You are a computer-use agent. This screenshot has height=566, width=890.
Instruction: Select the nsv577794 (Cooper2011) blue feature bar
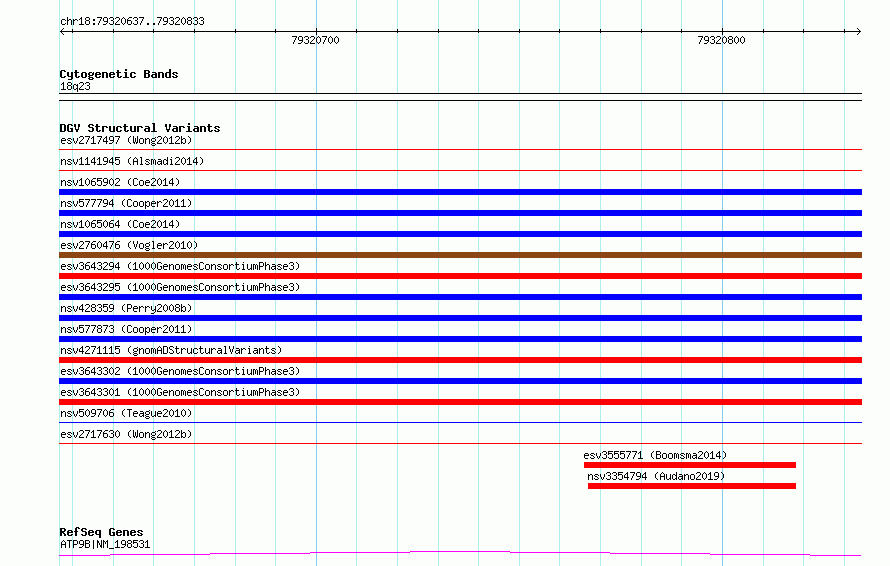point(460,213)
